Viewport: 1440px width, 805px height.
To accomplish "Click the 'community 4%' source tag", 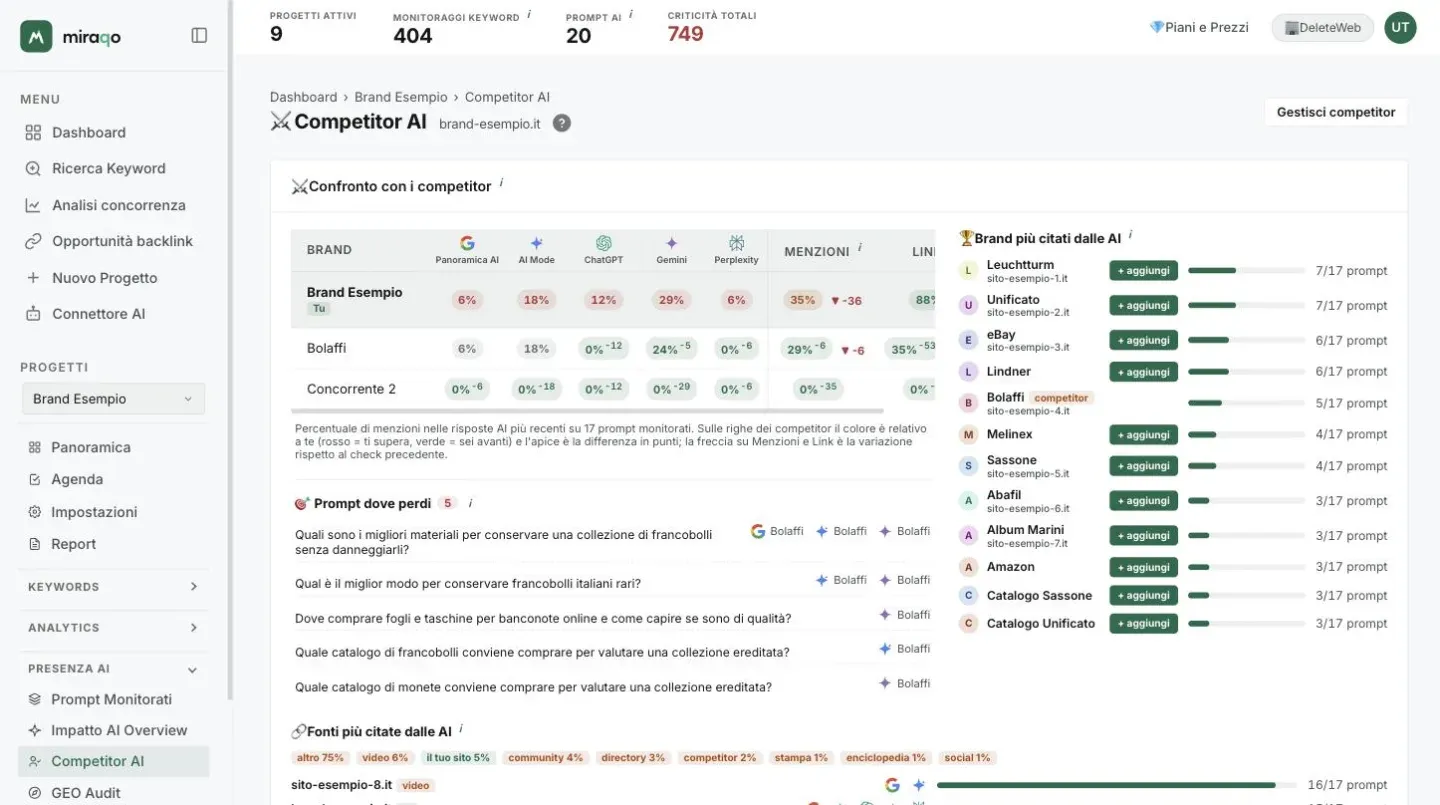I will tap(545, 758).
